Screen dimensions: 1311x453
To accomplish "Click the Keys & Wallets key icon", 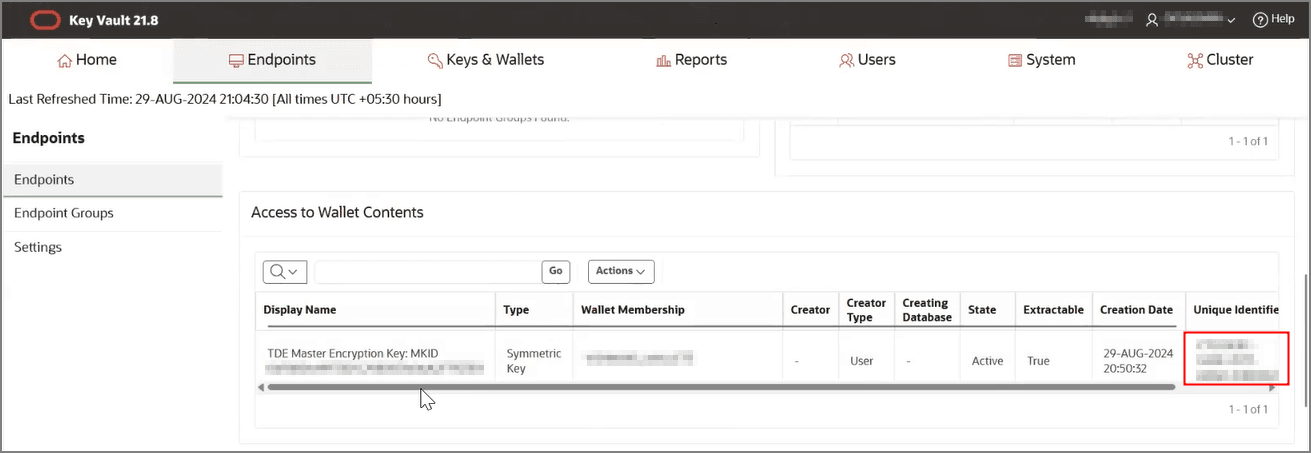I will 435,61.
